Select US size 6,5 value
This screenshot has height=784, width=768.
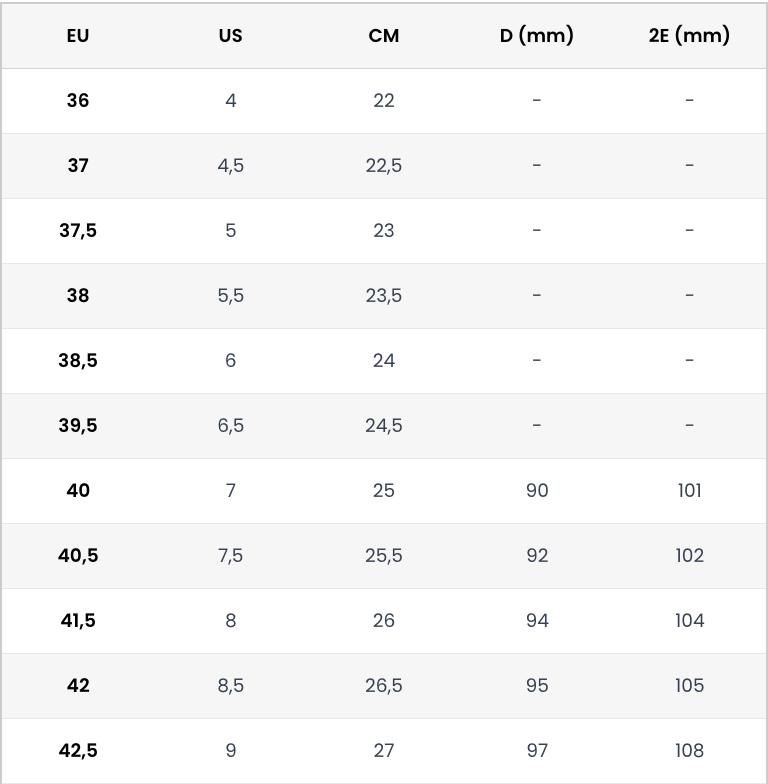[x=230, y=425]
